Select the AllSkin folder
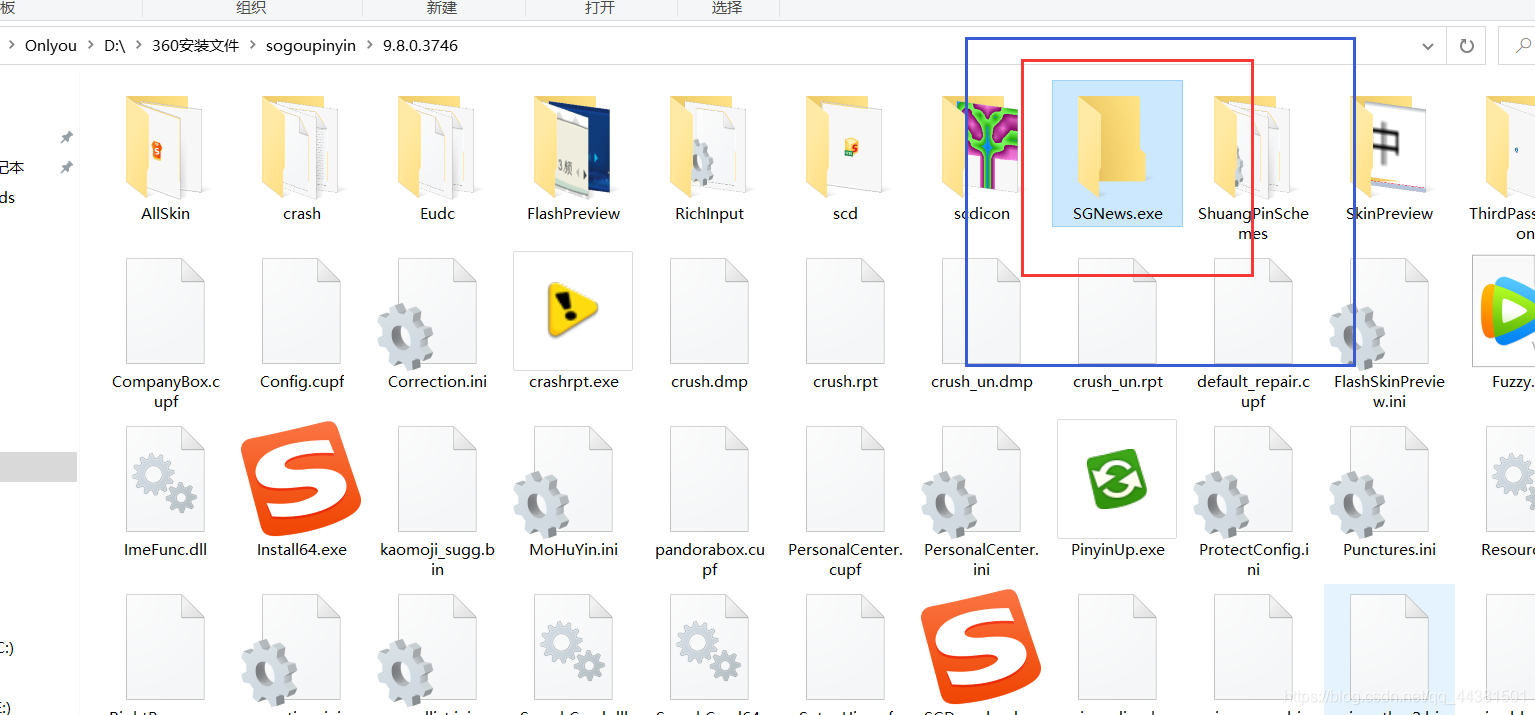The height and width of the screenshot is (715, 1535). click(165, 158)
